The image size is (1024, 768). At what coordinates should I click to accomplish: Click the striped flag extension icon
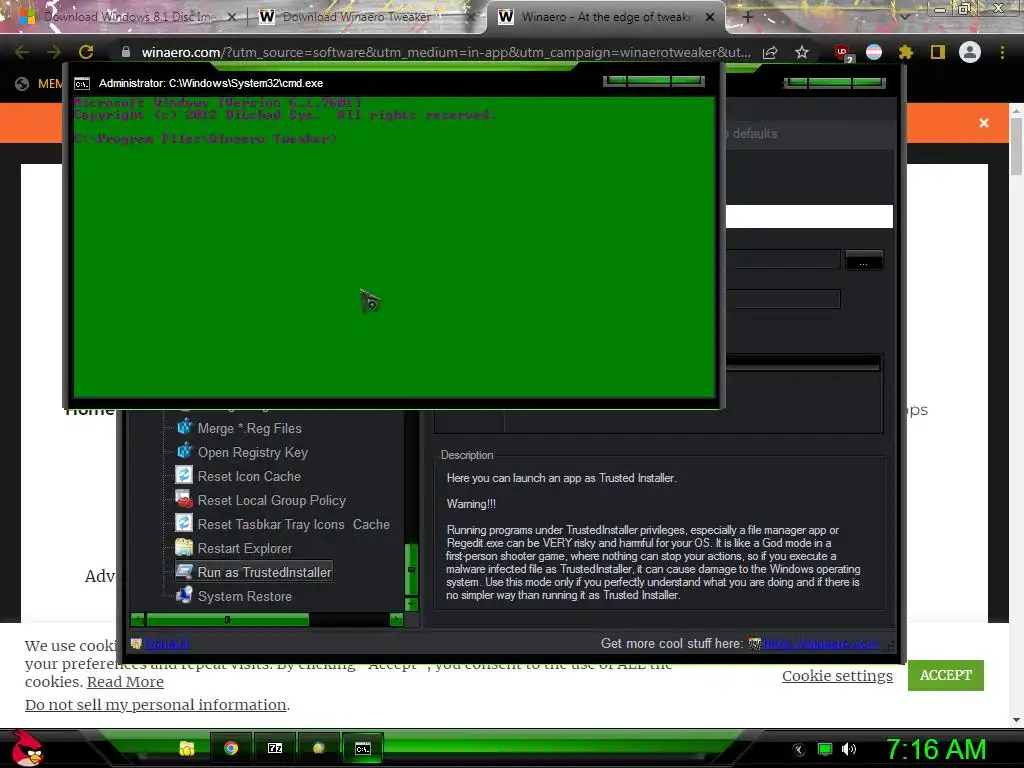(874, 52)
